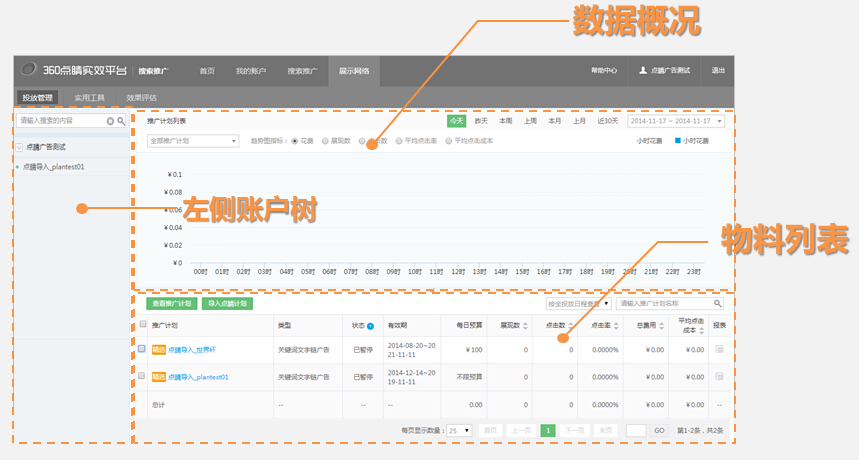859x460 pixels.
Task: Click the status column help icon
Action: 370,326
